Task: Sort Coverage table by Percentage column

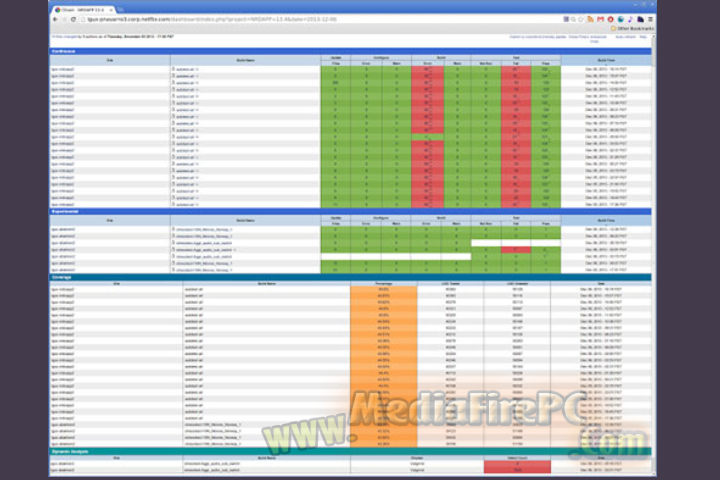Action: point(383,284)
